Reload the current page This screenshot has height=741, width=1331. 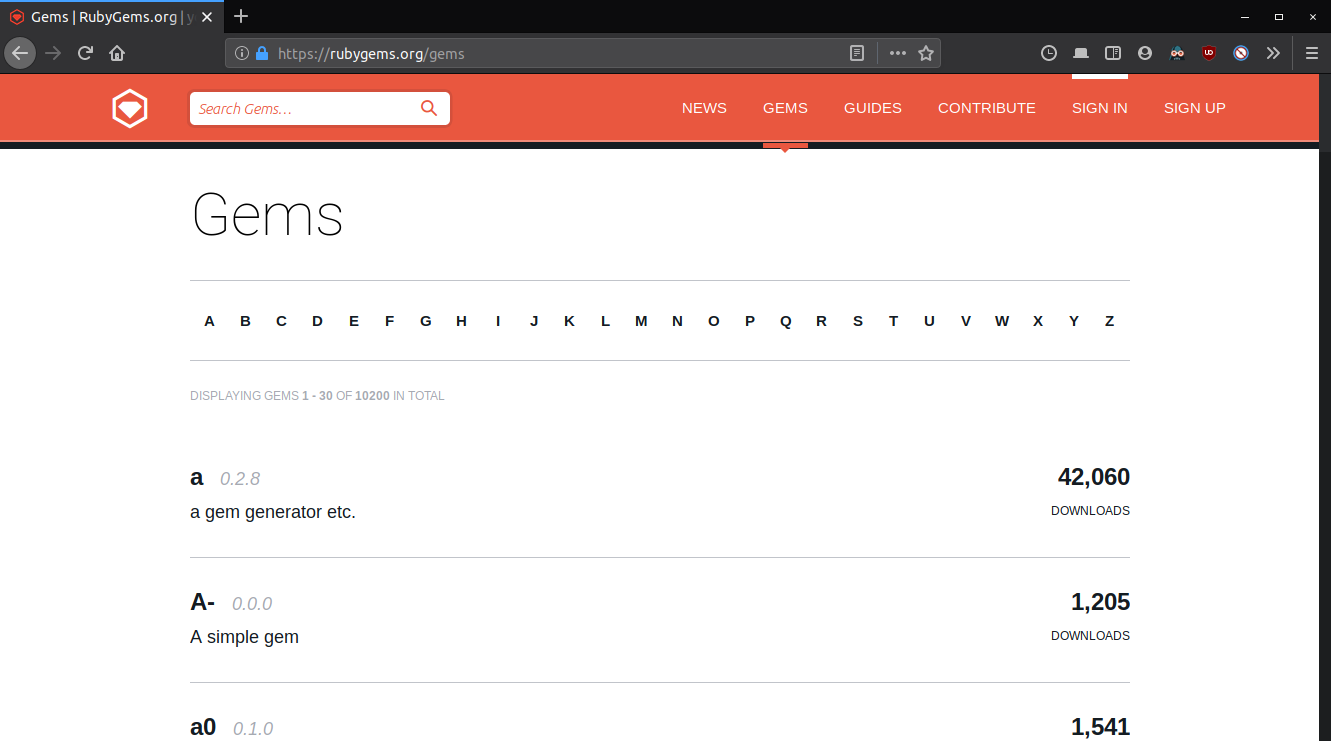pyautogui.click(x=84, y=53)
